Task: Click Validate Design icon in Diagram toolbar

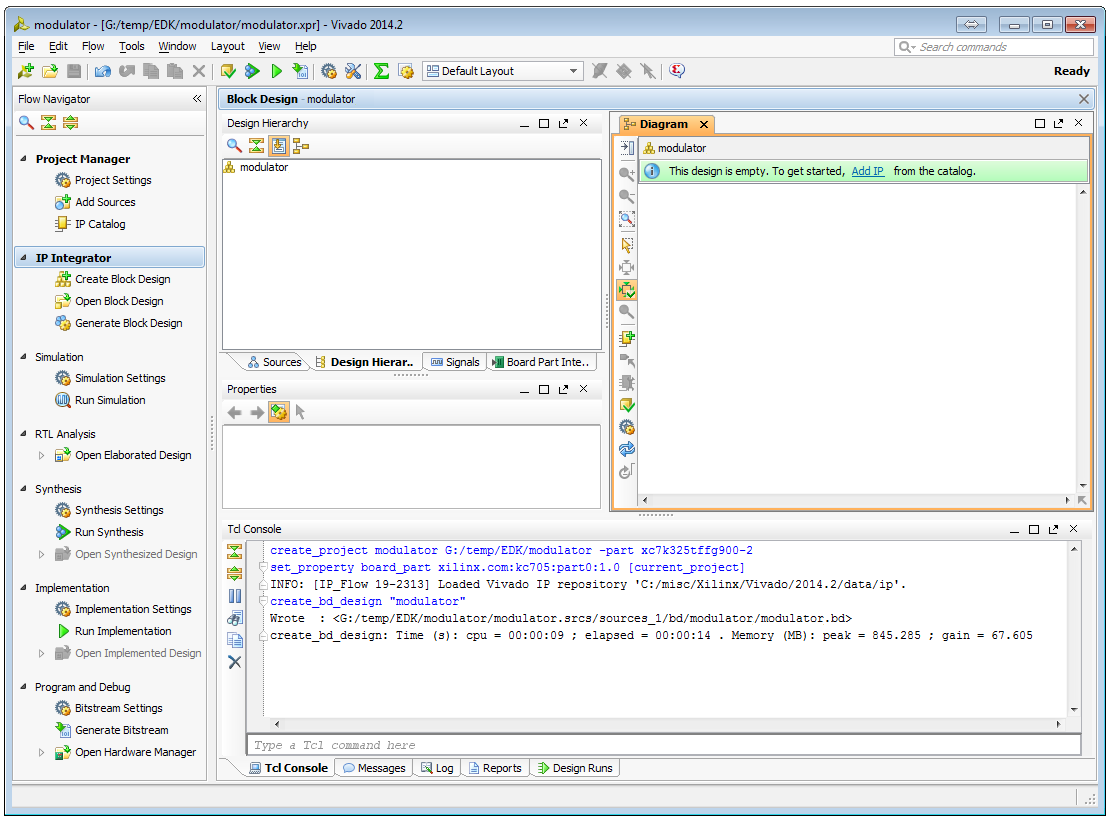Action: [x=626, y=405]
